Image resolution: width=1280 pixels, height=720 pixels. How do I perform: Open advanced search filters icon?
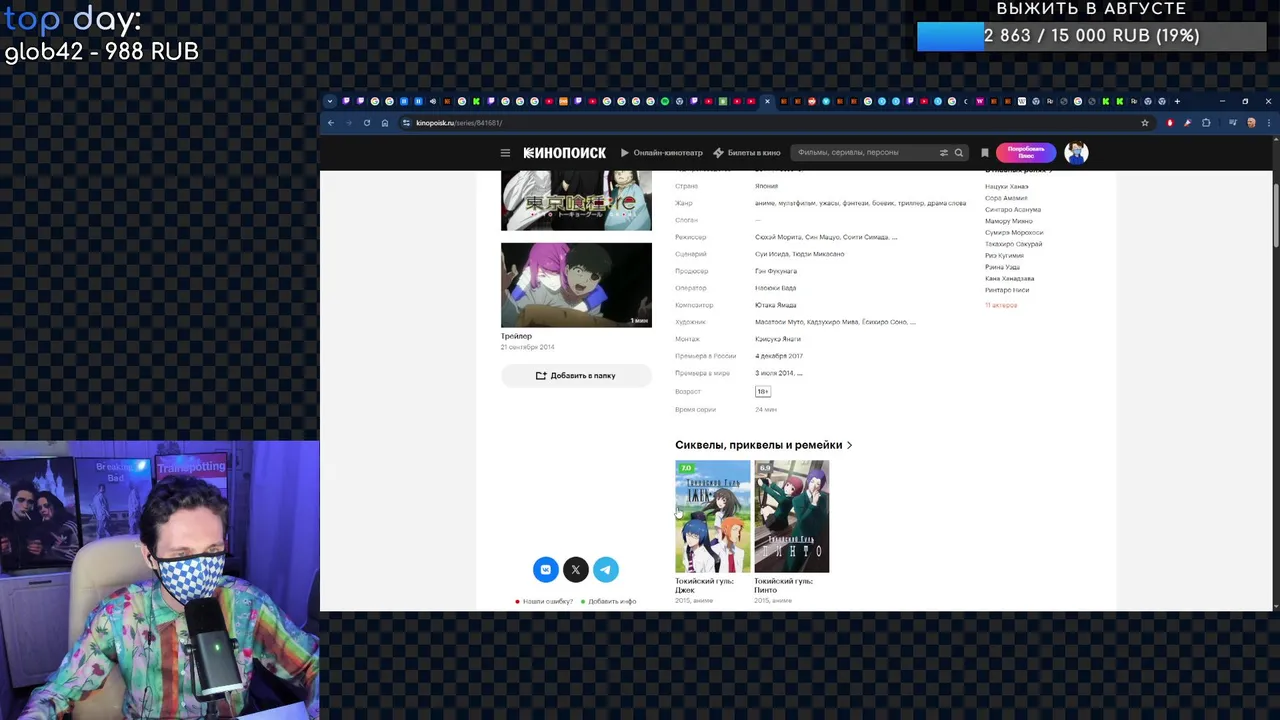click(943, 153)
